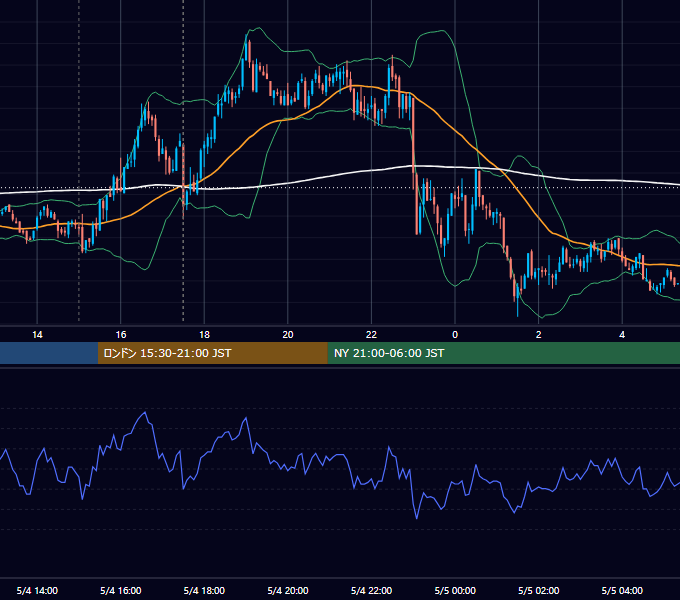The width and height of the screenshot is (680, 600).
Task: Click the 5/5 04:00 label on lower axis
Action: tap(622, 590)
